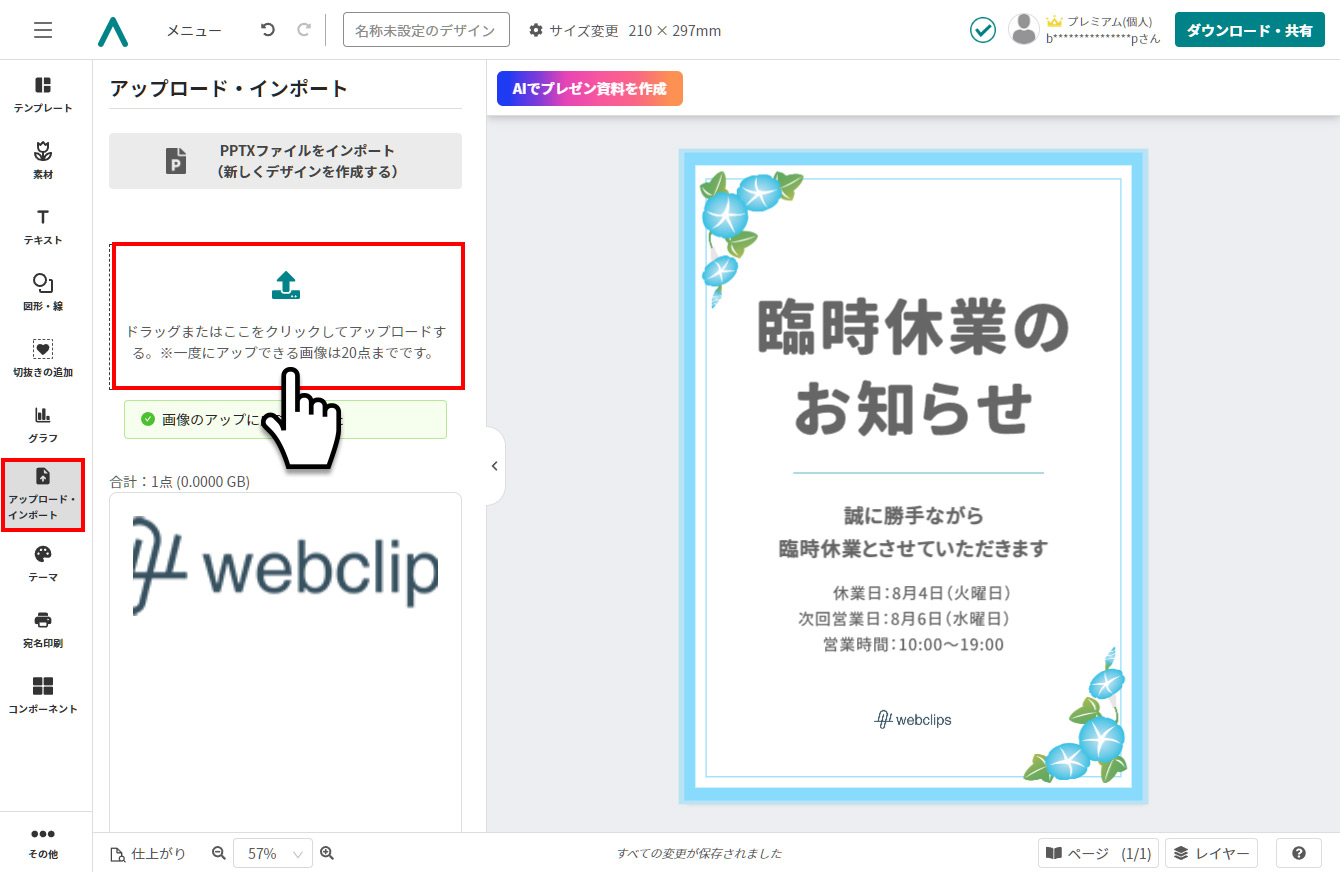
Task: Open サイズ変更 settings
Action: pos(575,31)
